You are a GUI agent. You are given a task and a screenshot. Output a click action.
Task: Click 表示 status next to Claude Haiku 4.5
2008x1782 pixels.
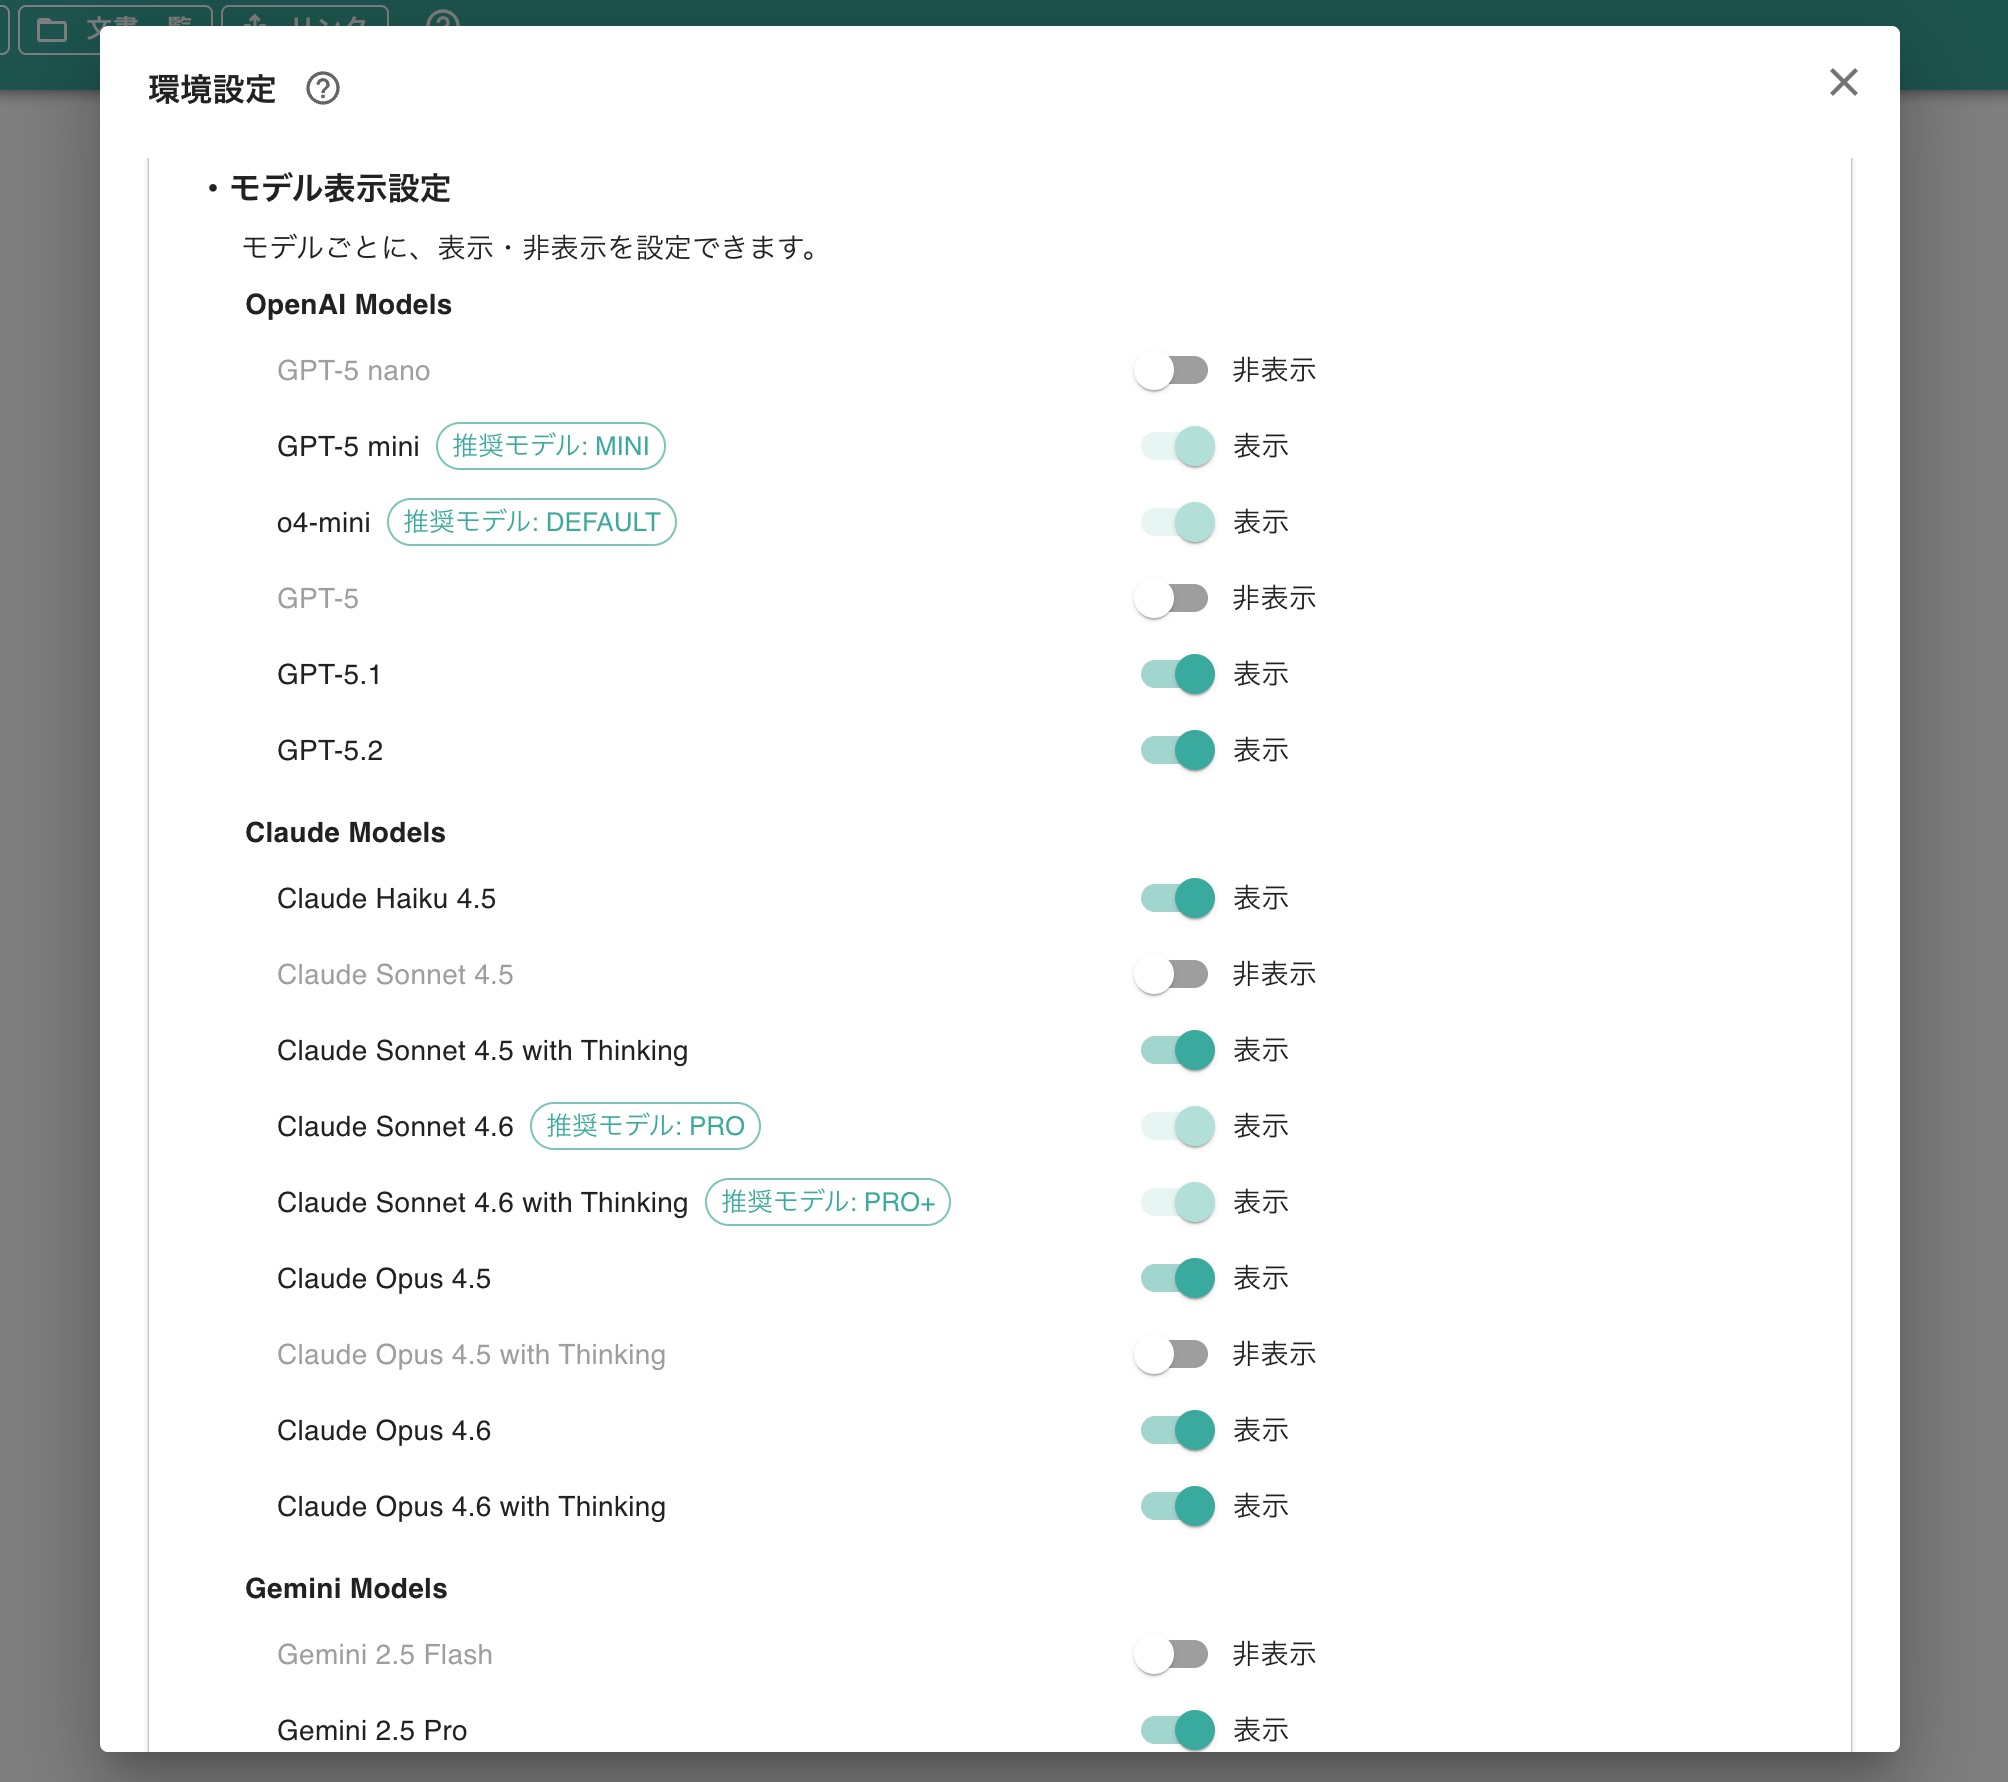tap(1261, 899)
